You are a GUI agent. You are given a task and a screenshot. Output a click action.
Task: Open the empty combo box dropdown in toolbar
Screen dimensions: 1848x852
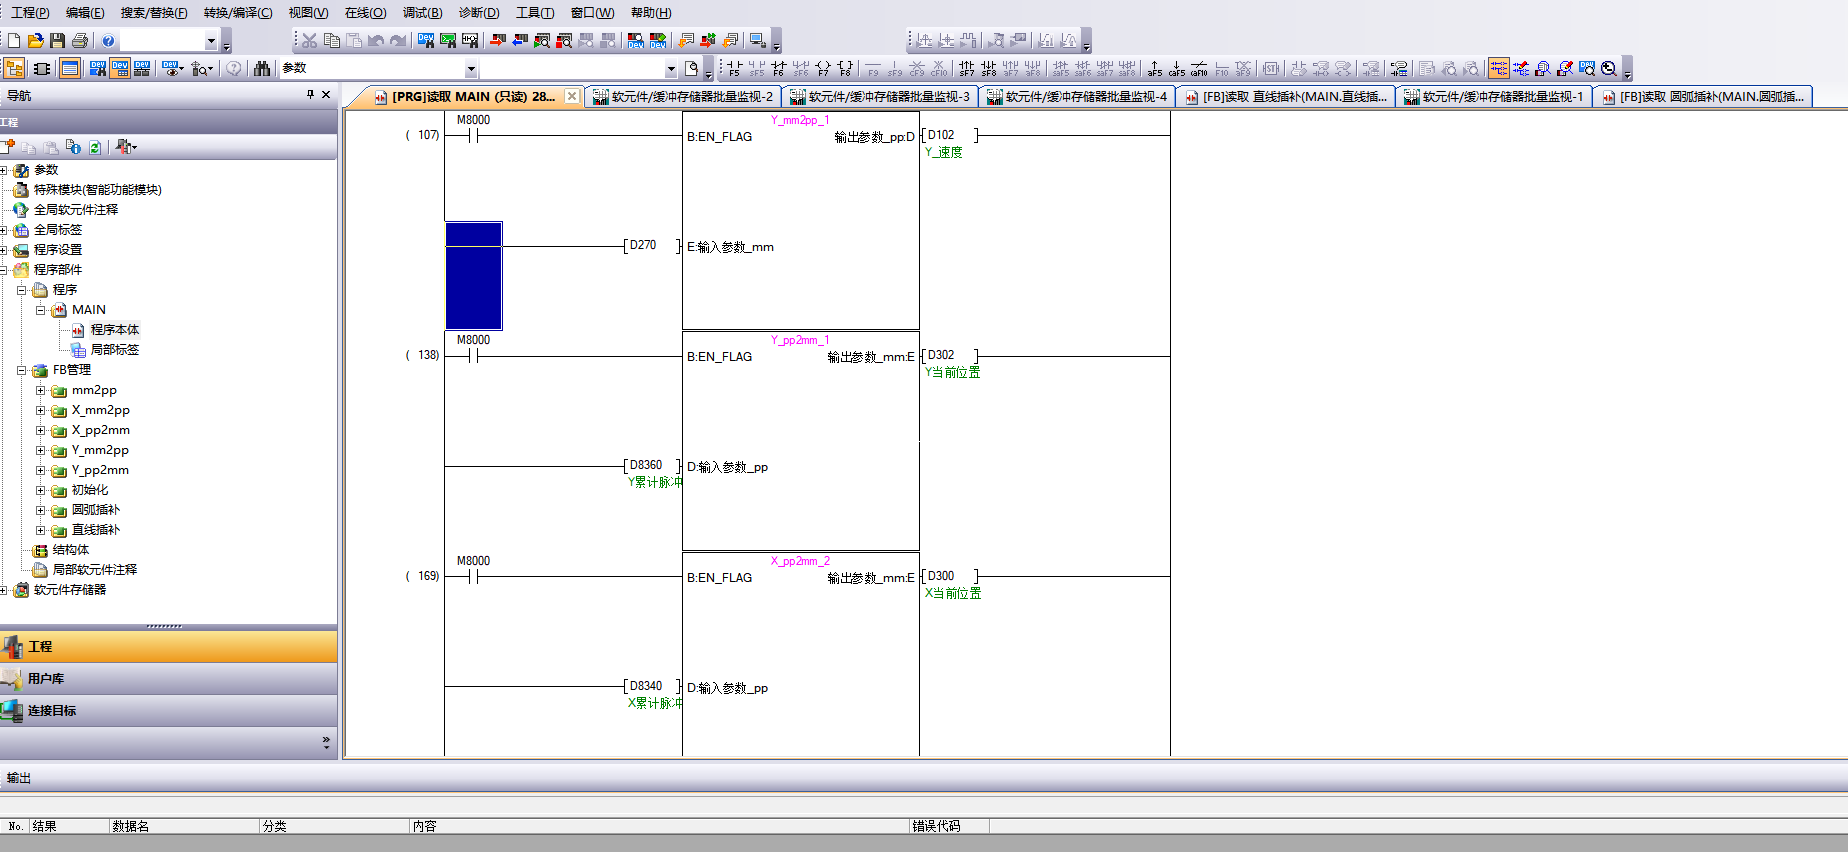pyautogui.click(x=671, y=69)
